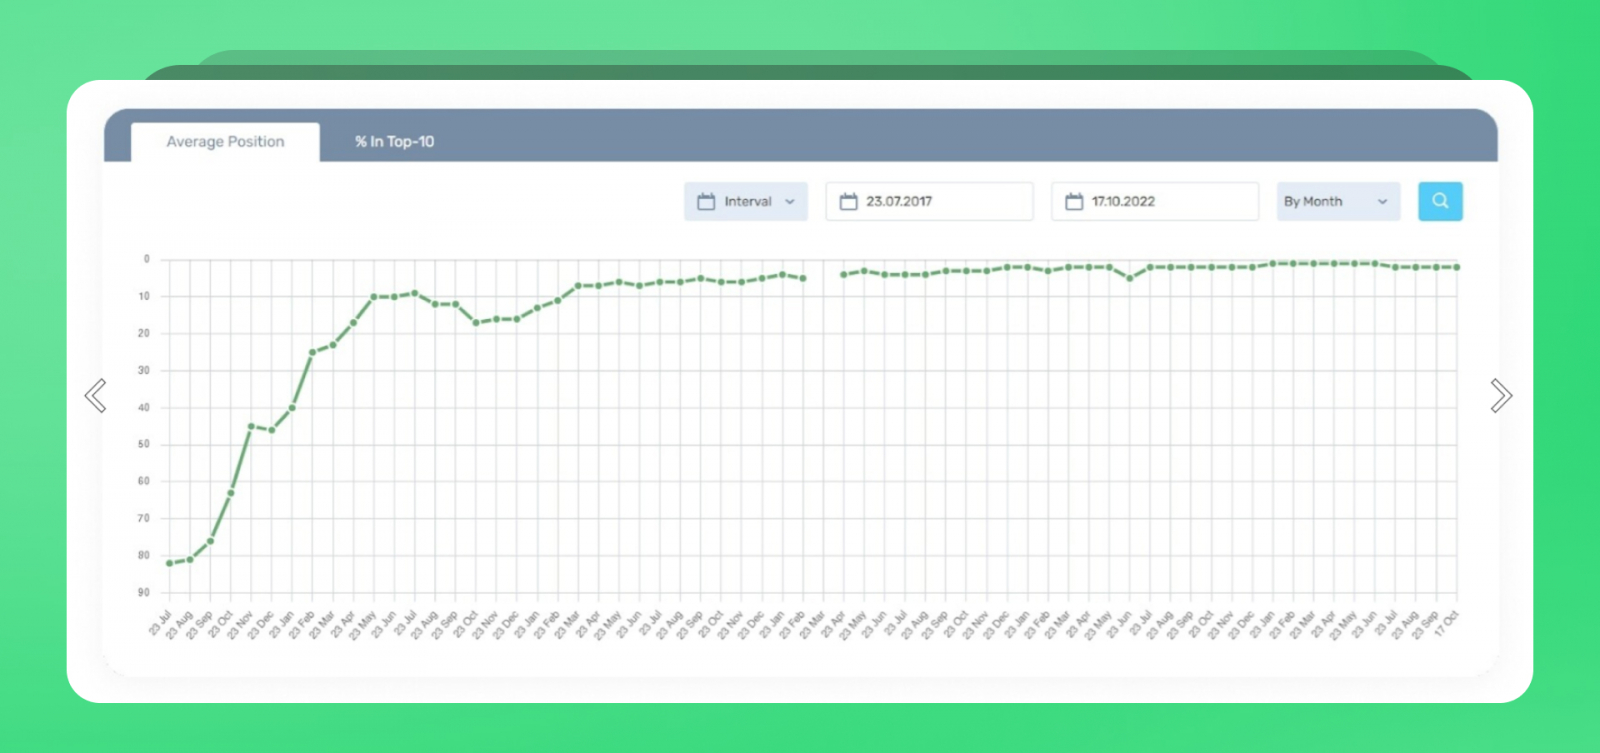This screenshot has width=1600, height=753.
Task: Go to next slide with right arrow
Action: point(1500,396)
